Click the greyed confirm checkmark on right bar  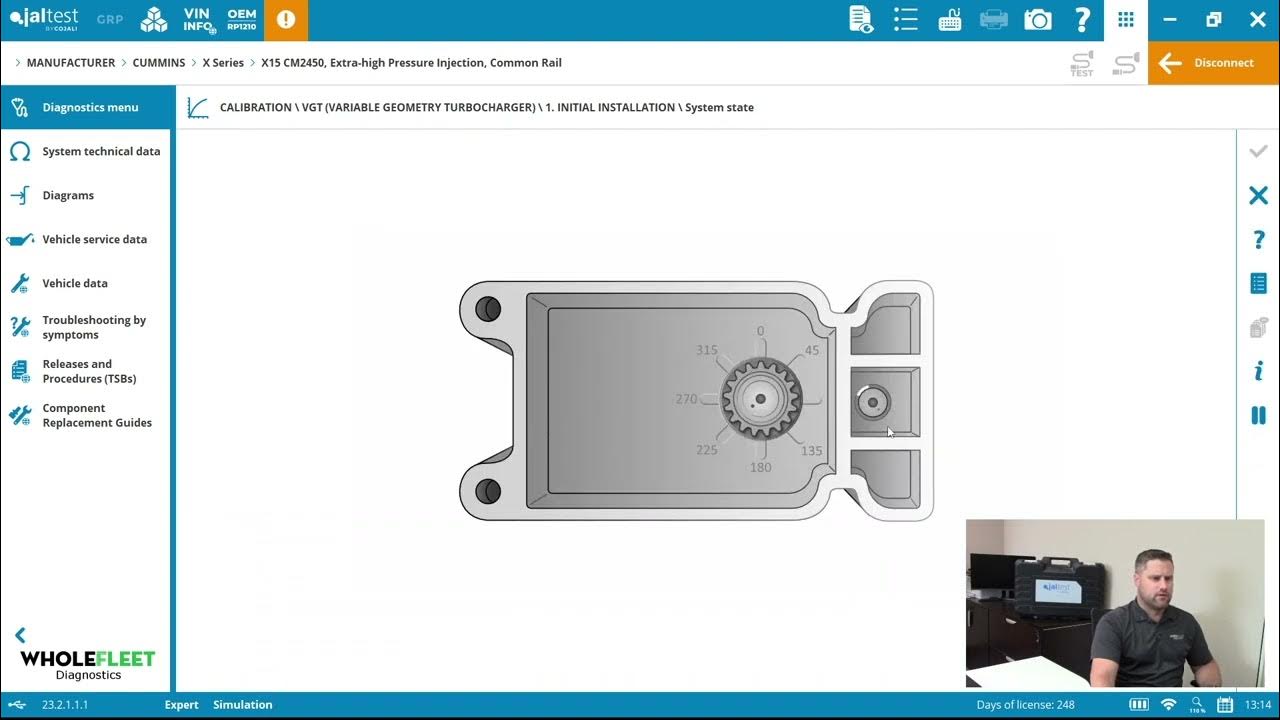[x=1258, y=151]
